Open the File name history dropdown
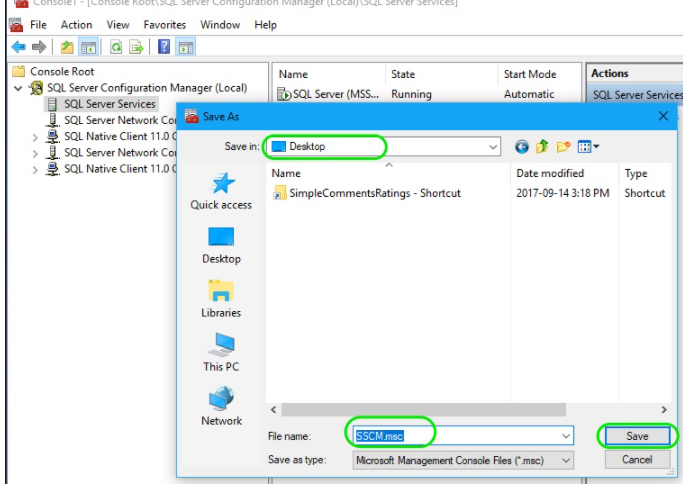Image resolution: width=683 pixels, height=488 pixels. 565,436
